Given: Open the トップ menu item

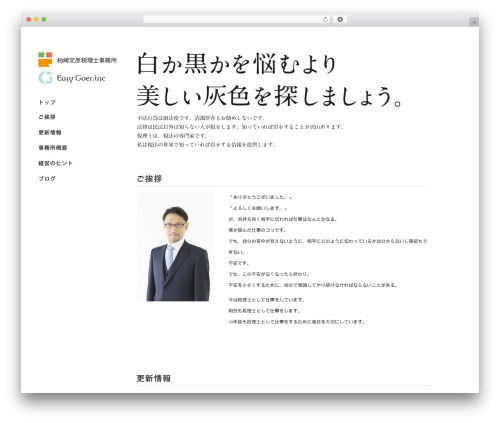Looking at the screenshot, I should click(47, 102).
